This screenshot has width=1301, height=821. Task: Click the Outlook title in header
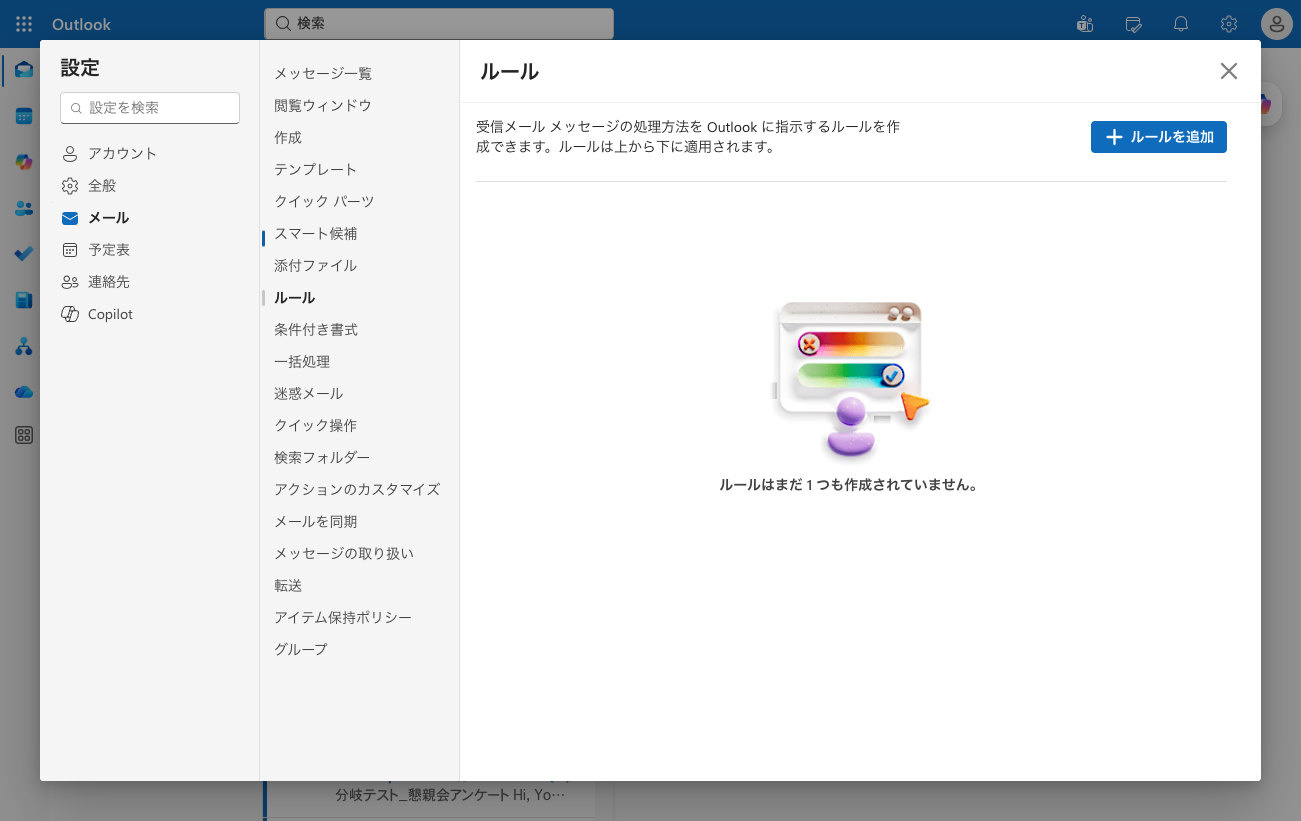[x=82, y=24]
